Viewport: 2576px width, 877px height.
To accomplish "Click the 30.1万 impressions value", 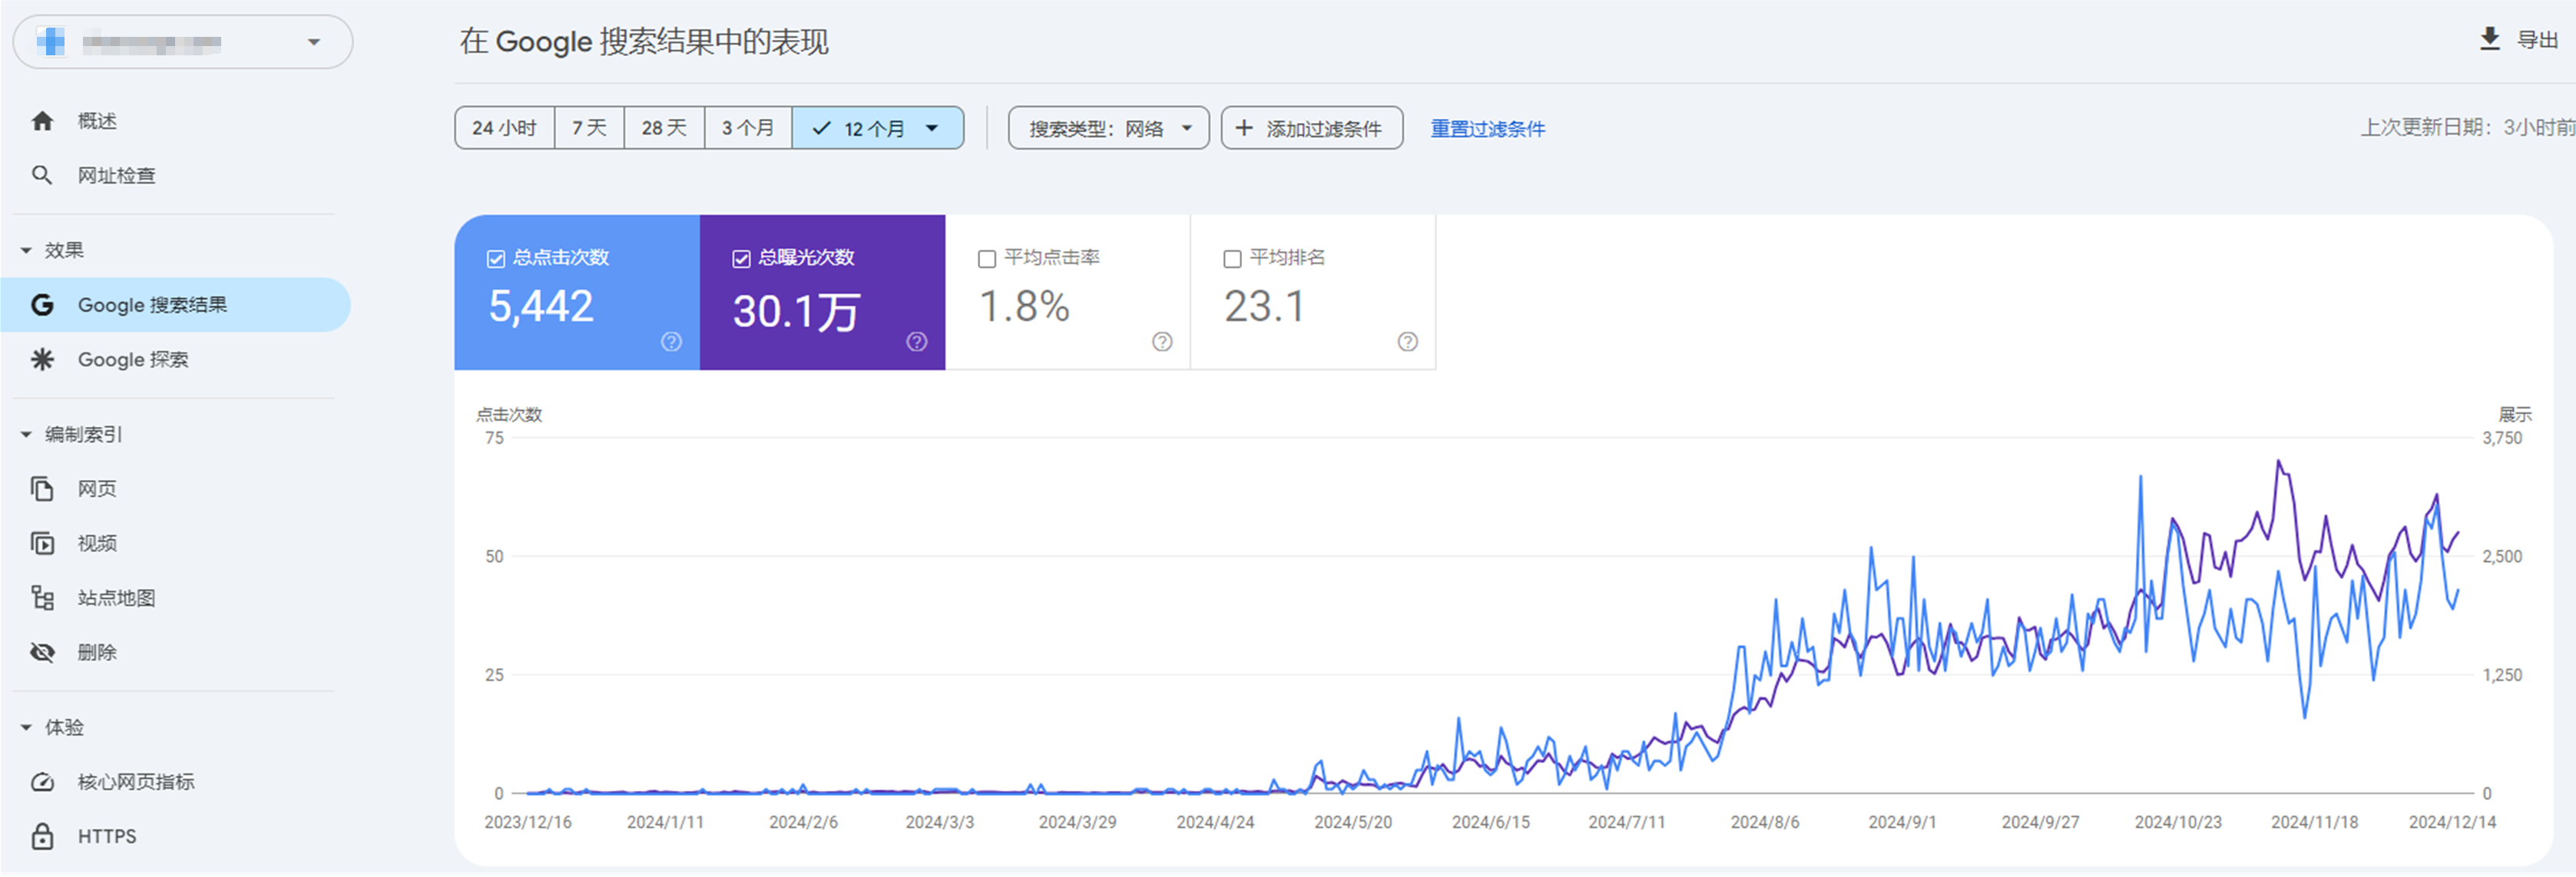I will 796,311.
